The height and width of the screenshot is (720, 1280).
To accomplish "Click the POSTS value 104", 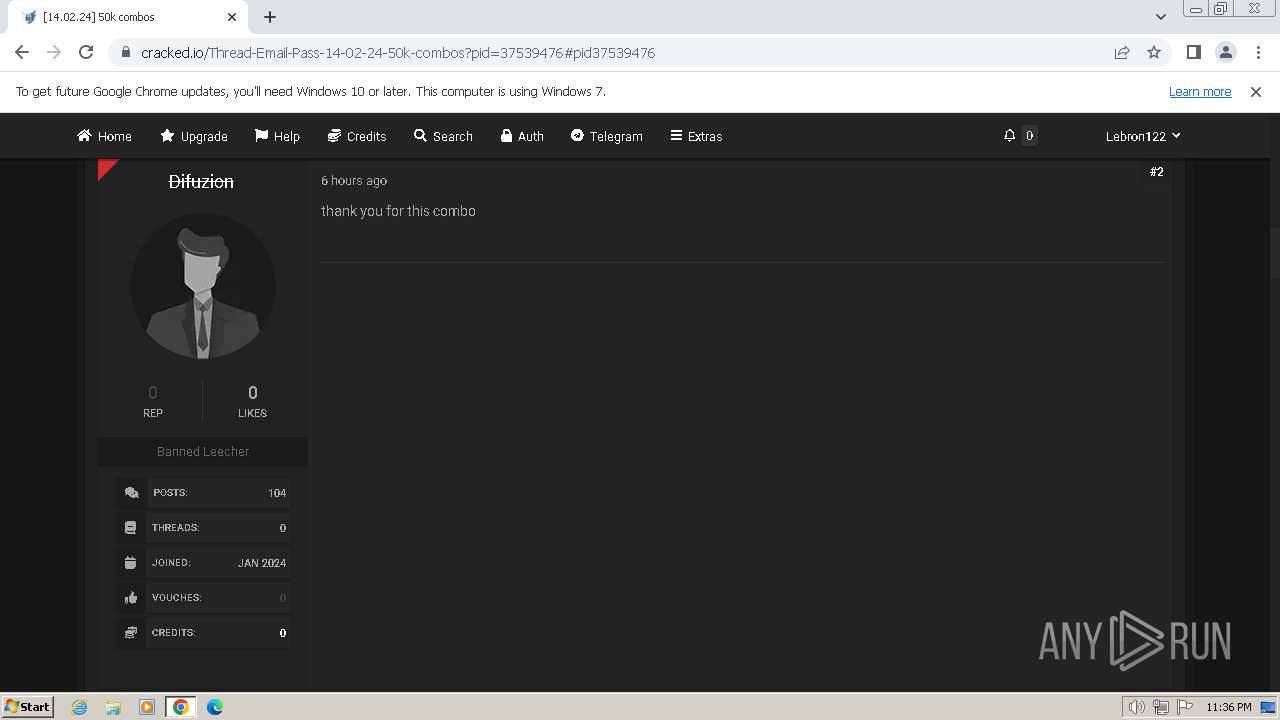I will coord(277,493).
